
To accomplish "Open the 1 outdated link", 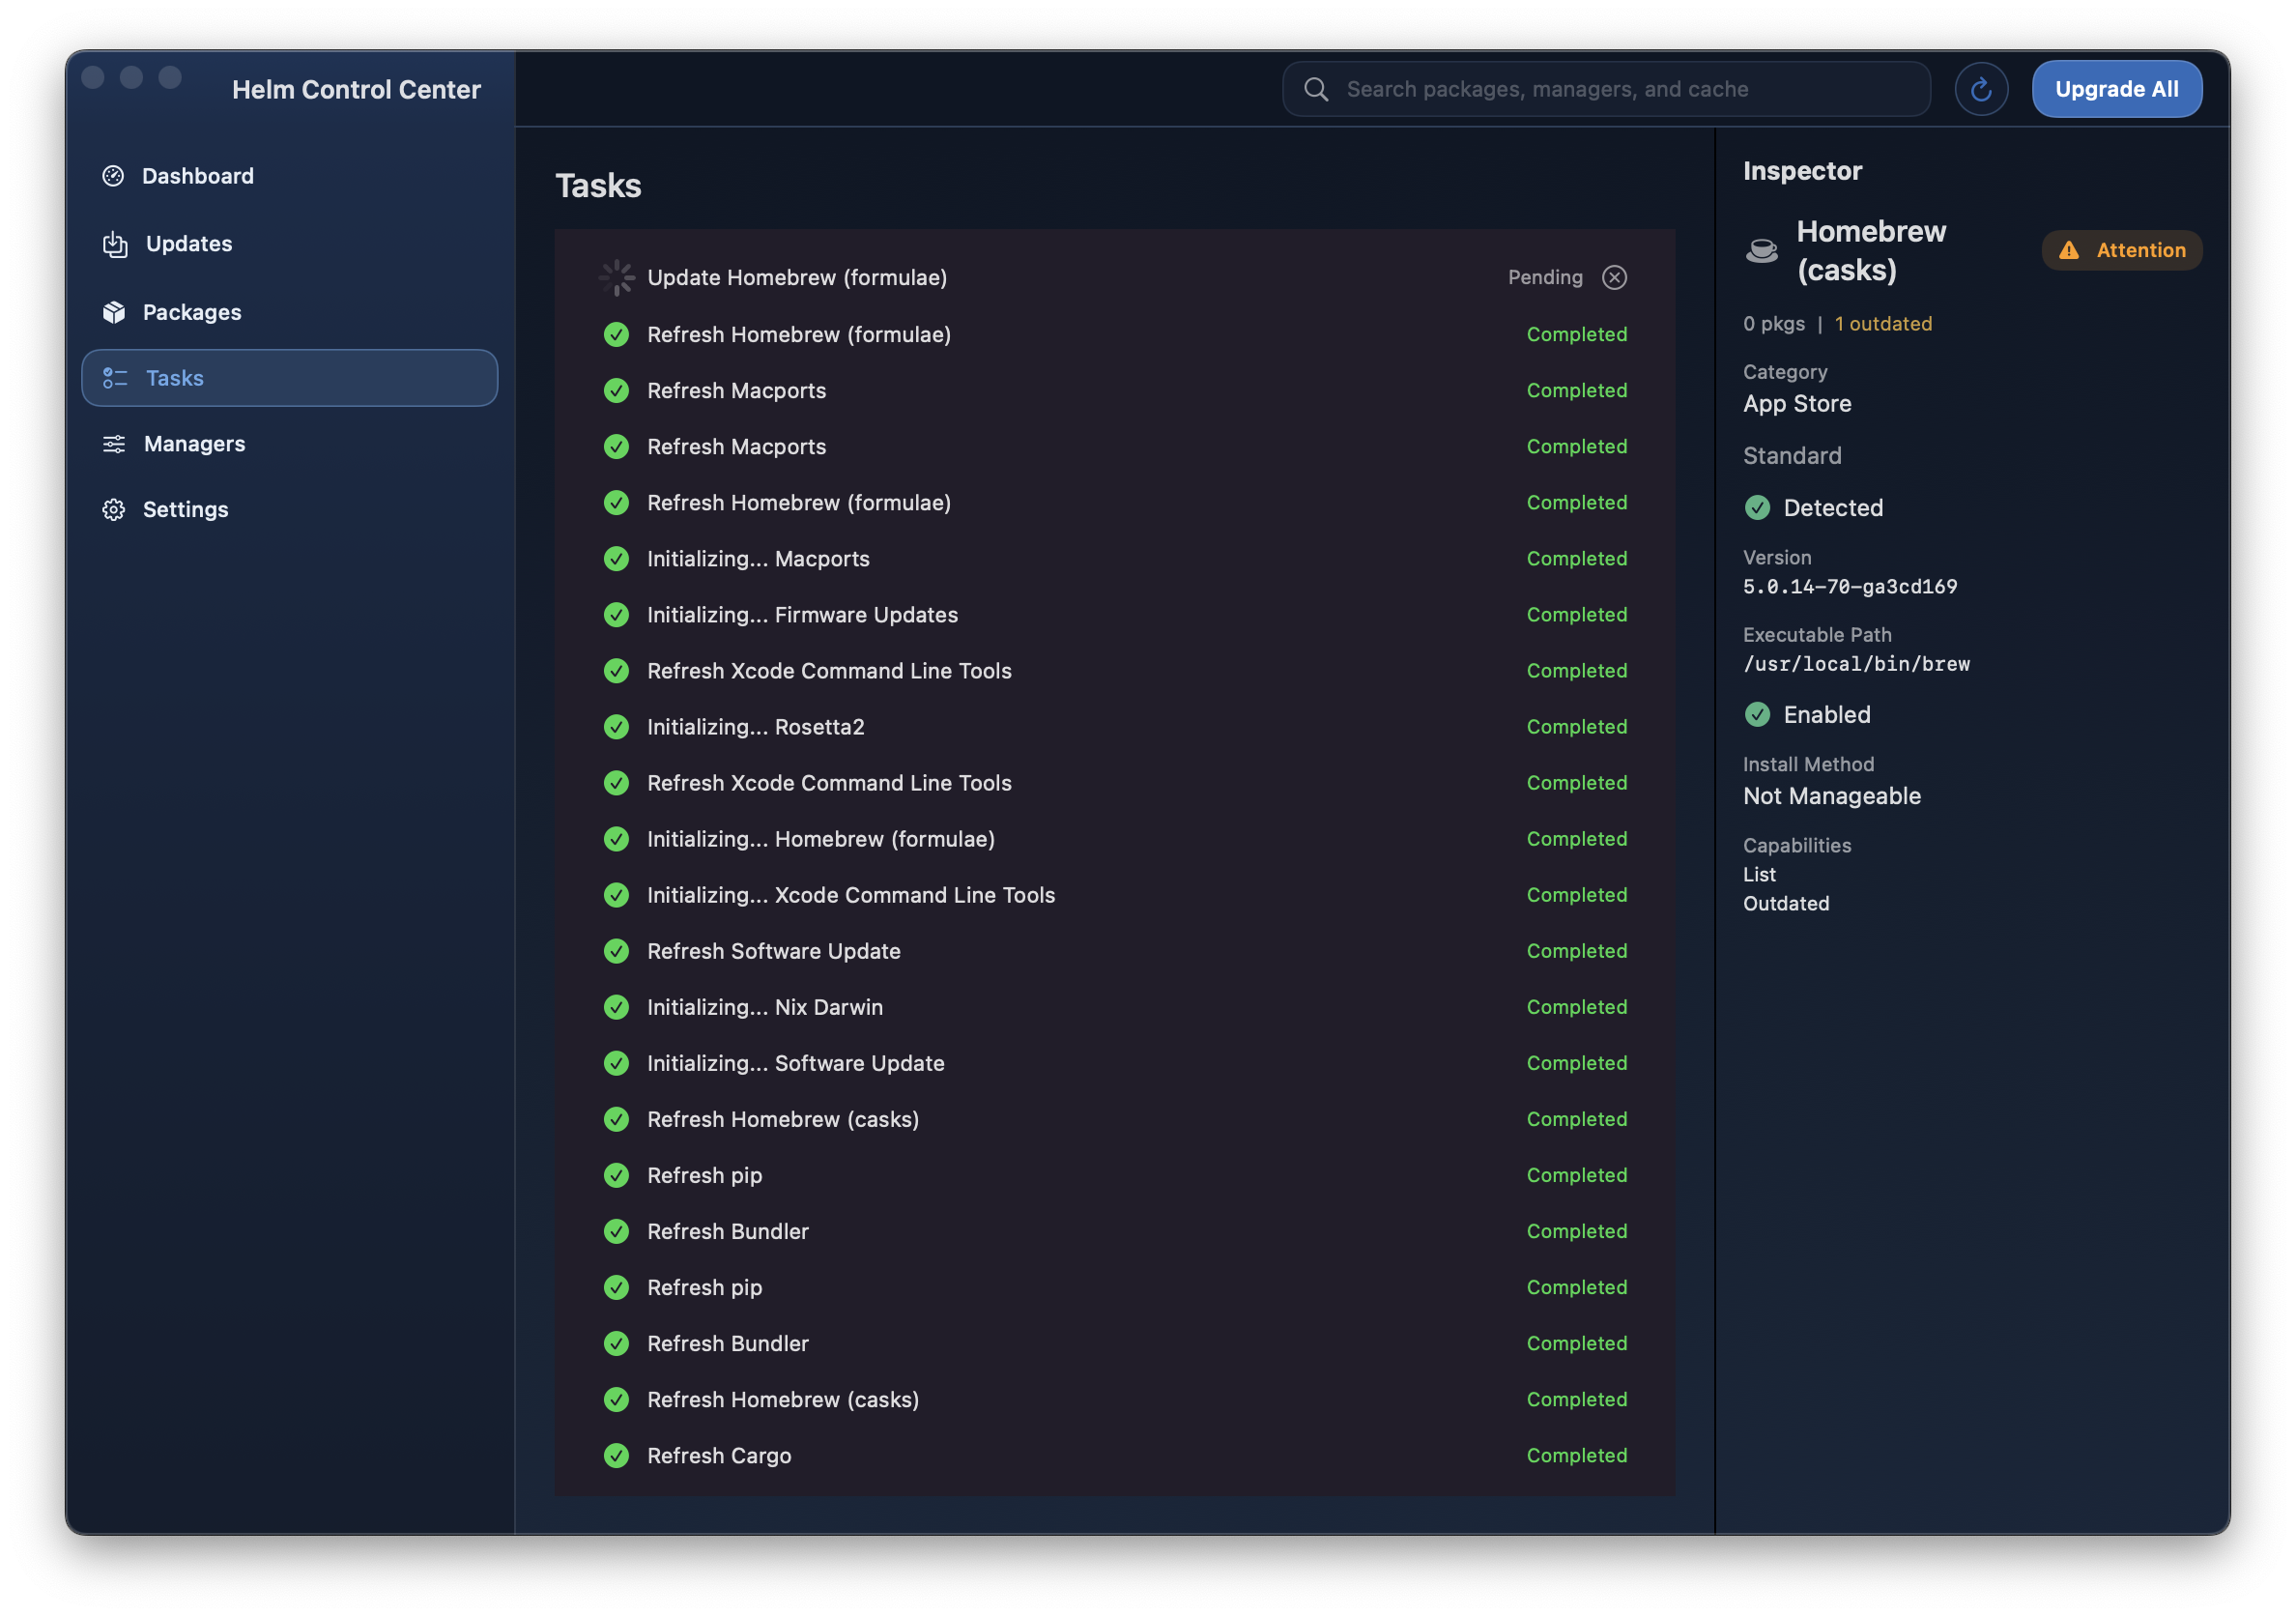I will [x=1883, y=323].
